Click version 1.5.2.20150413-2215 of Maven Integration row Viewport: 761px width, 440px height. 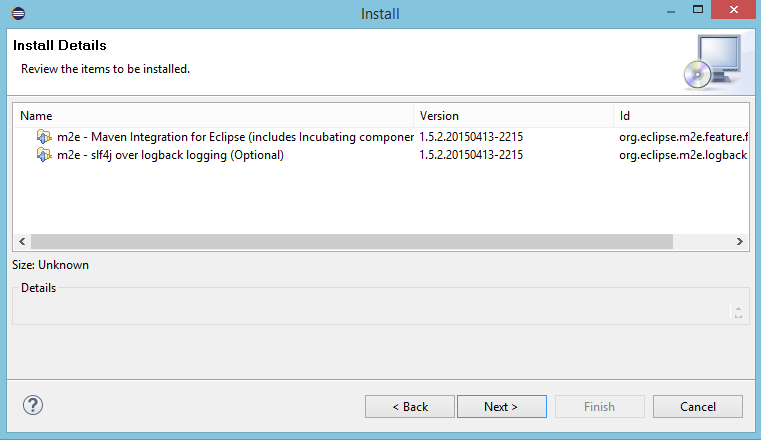471,137
